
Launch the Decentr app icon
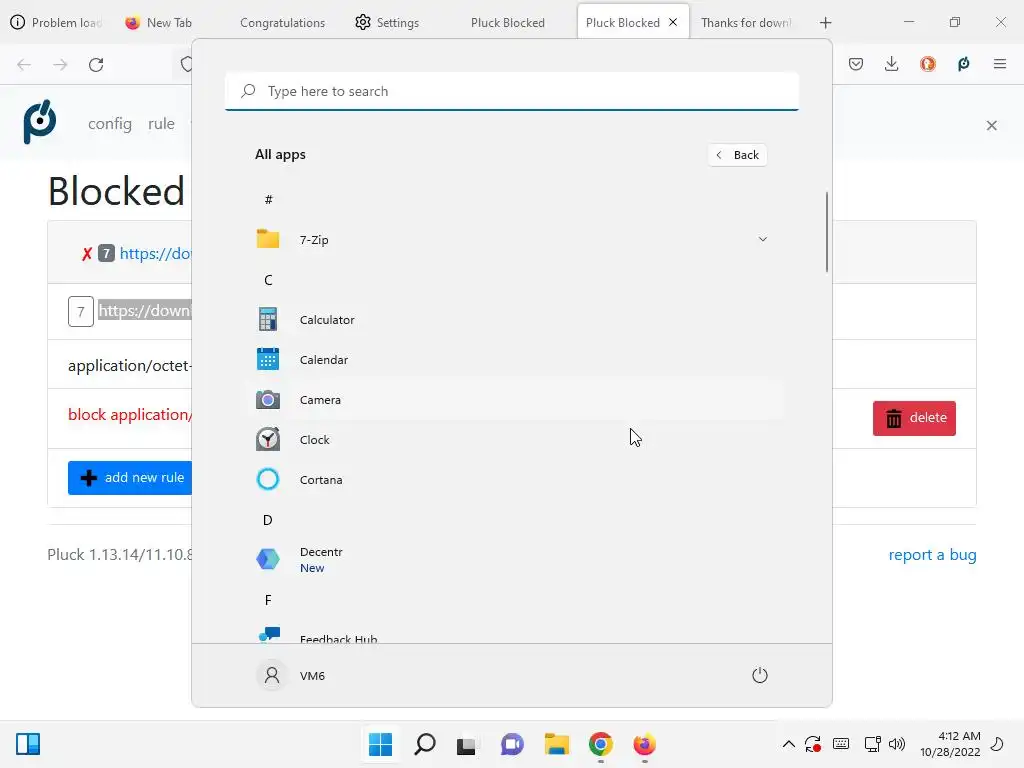coord(268,559)
